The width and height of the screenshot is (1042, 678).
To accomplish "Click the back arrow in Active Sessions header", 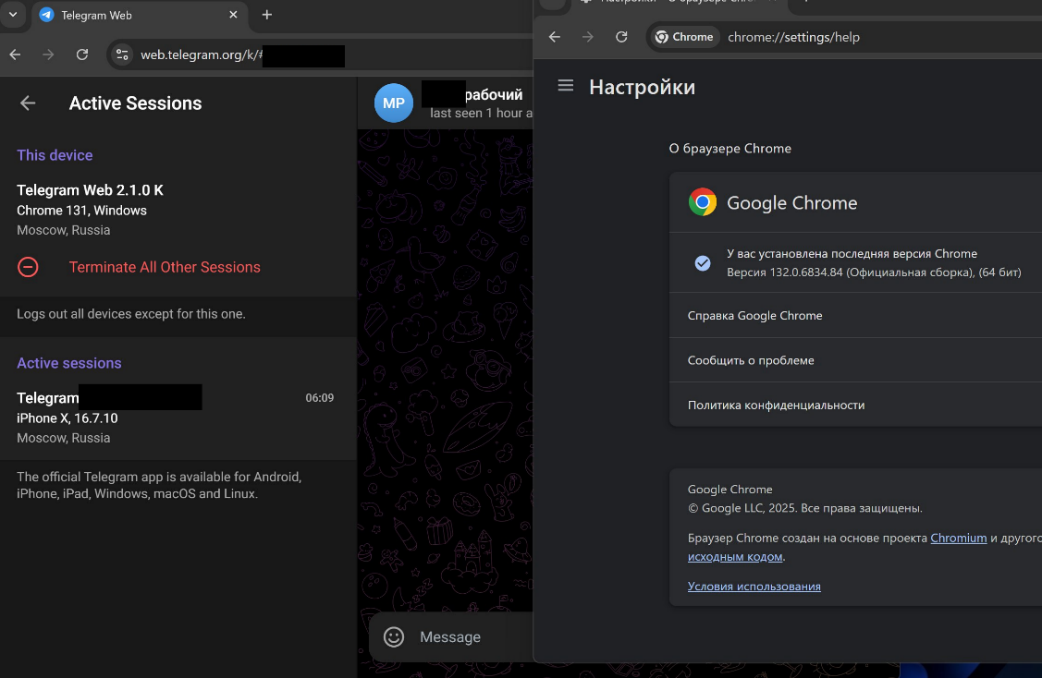I will pyautogui.click(x=27, y=102).
